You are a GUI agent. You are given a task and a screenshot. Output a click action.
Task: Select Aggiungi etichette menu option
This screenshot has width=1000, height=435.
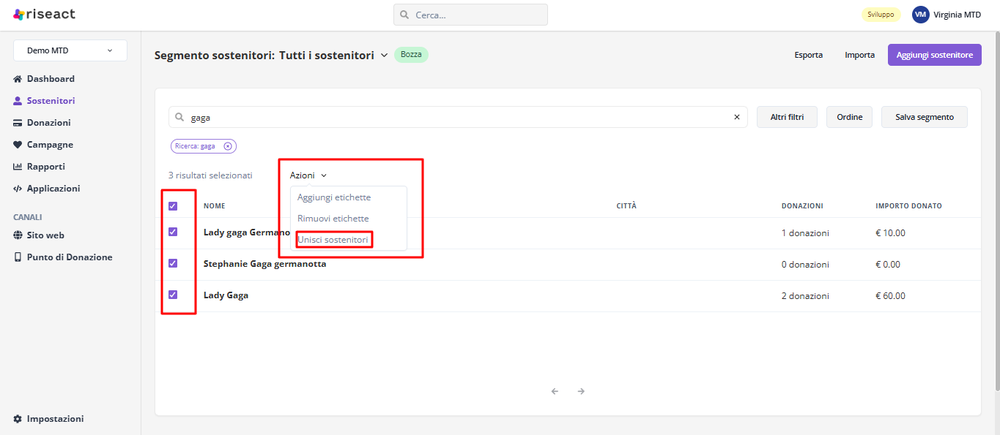tap(334, 197)
